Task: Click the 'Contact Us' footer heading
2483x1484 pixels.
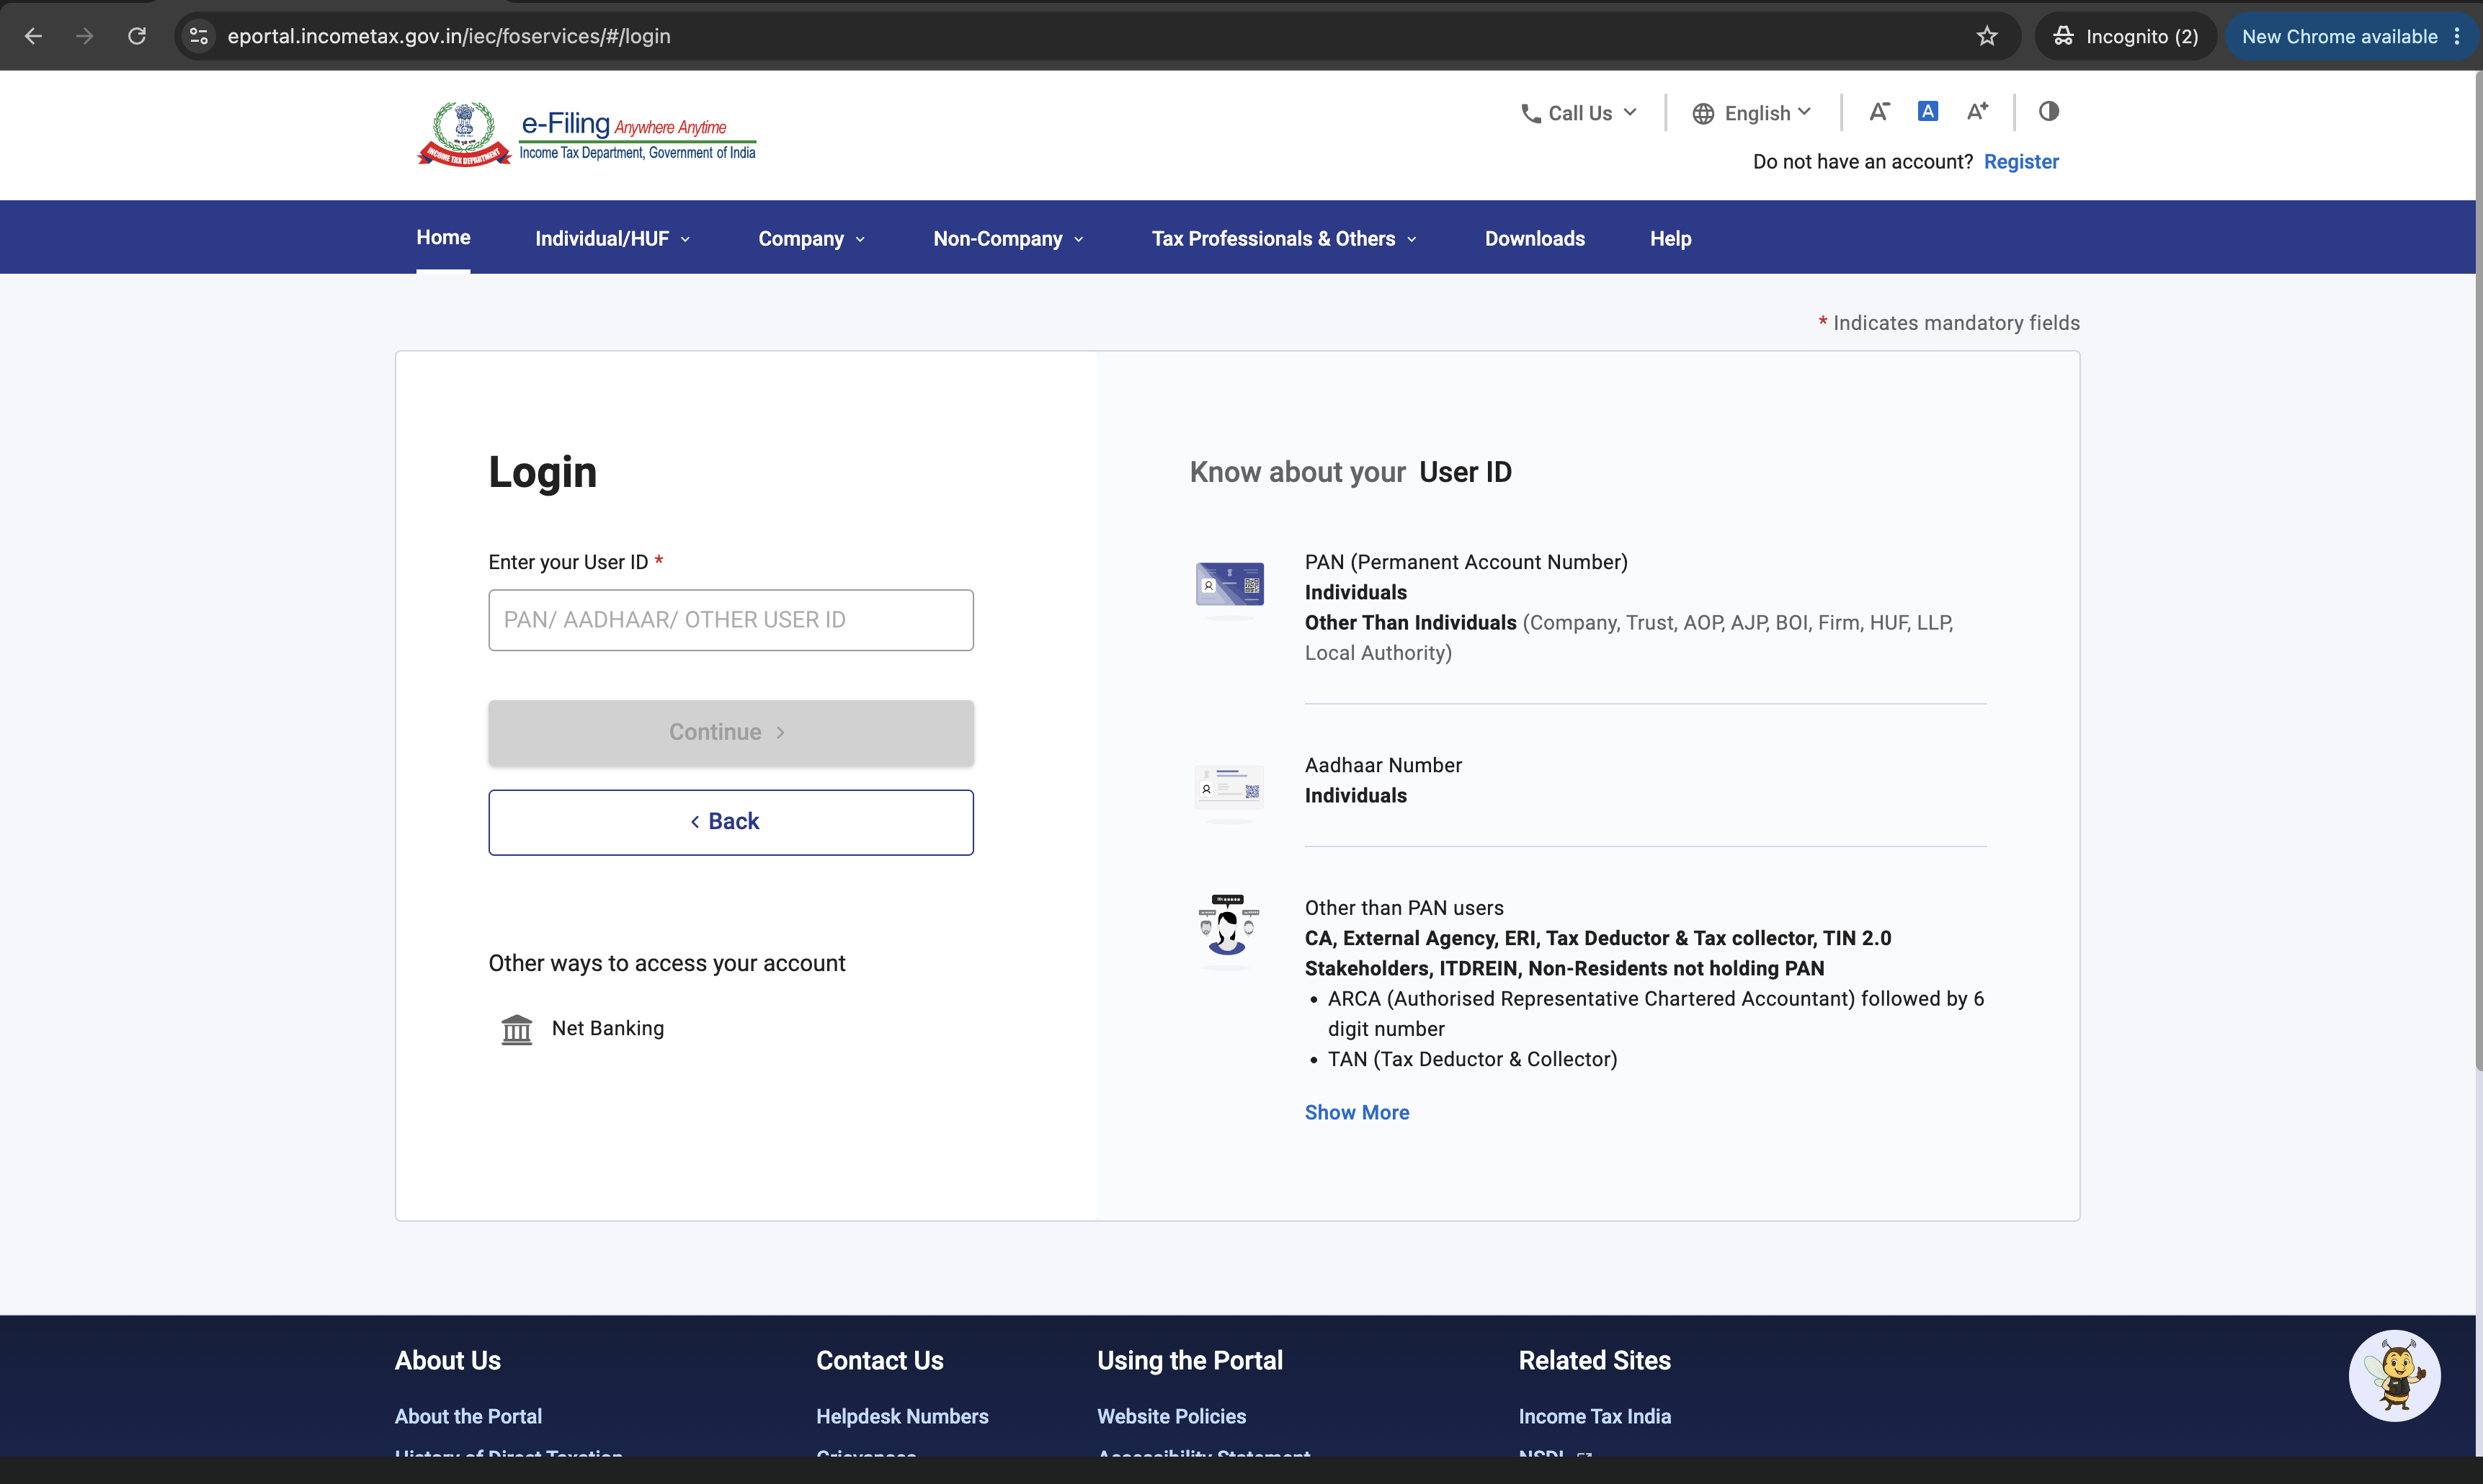Action: click(879, 1360)
